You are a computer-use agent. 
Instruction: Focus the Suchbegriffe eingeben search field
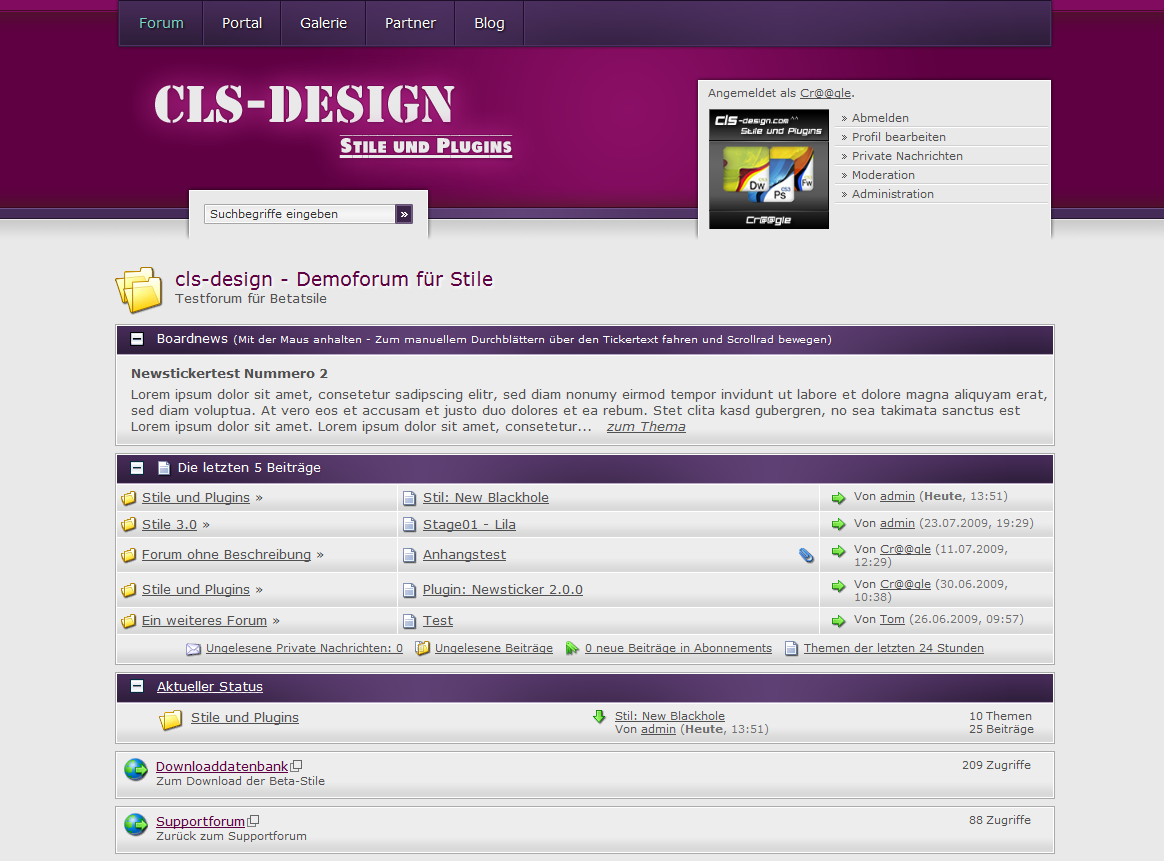(300, 214)
